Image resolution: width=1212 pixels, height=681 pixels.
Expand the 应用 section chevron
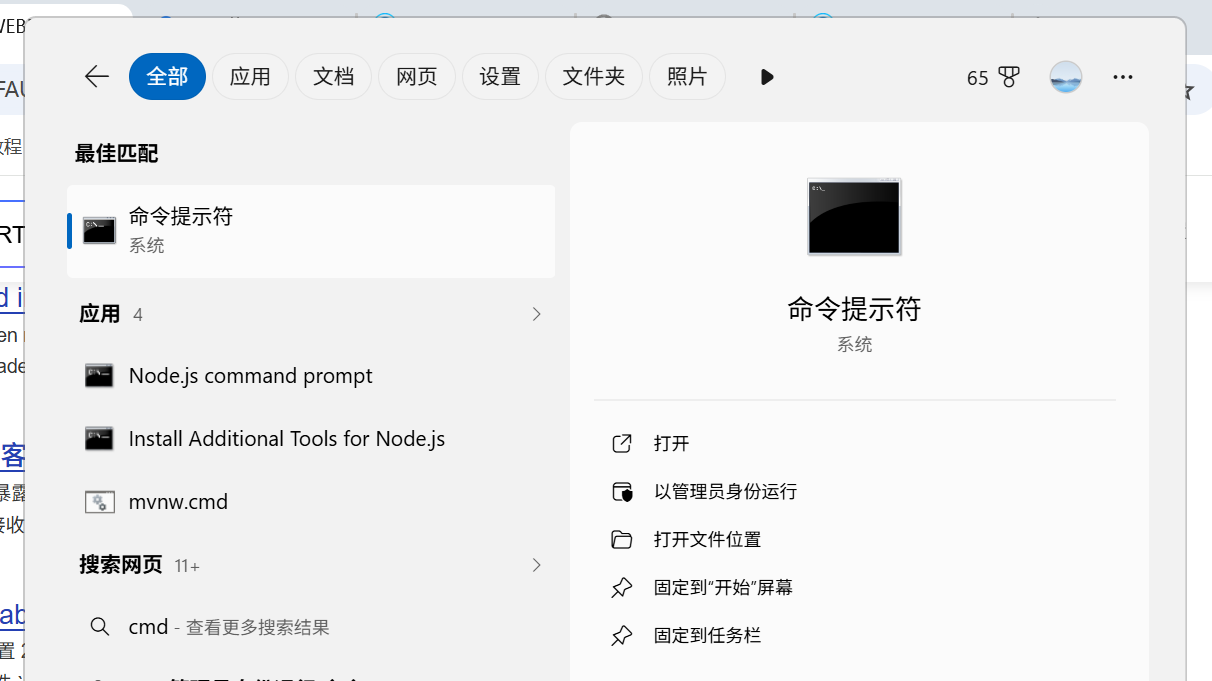536,314
